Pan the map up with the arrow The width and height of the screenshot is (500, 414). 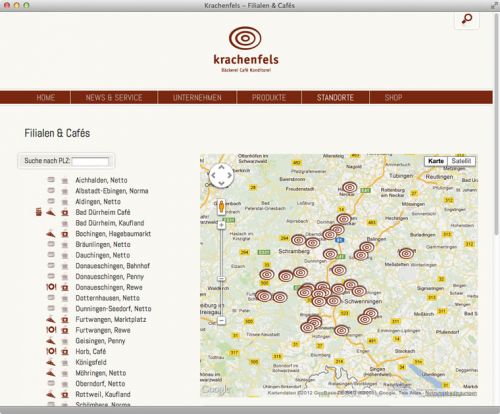pyautogui.click(x=222, y=167)
